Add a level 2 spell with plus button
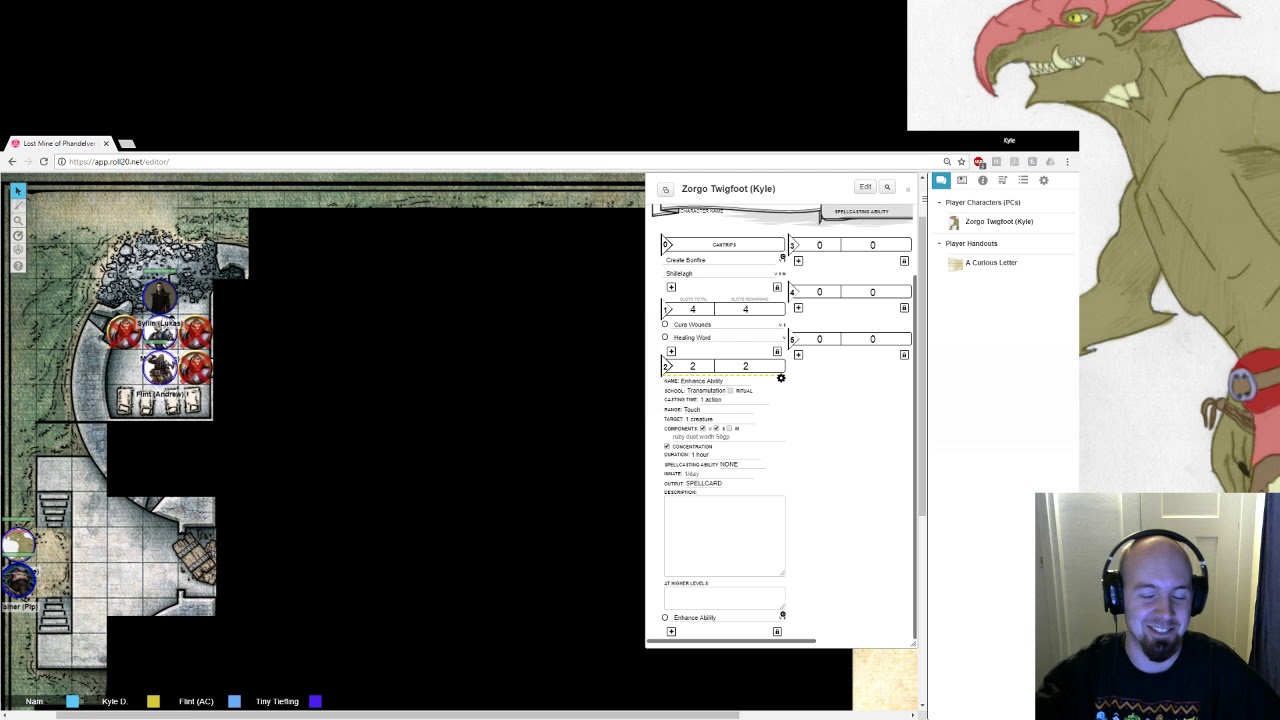 pyautogui.click(x=671, y=631)
